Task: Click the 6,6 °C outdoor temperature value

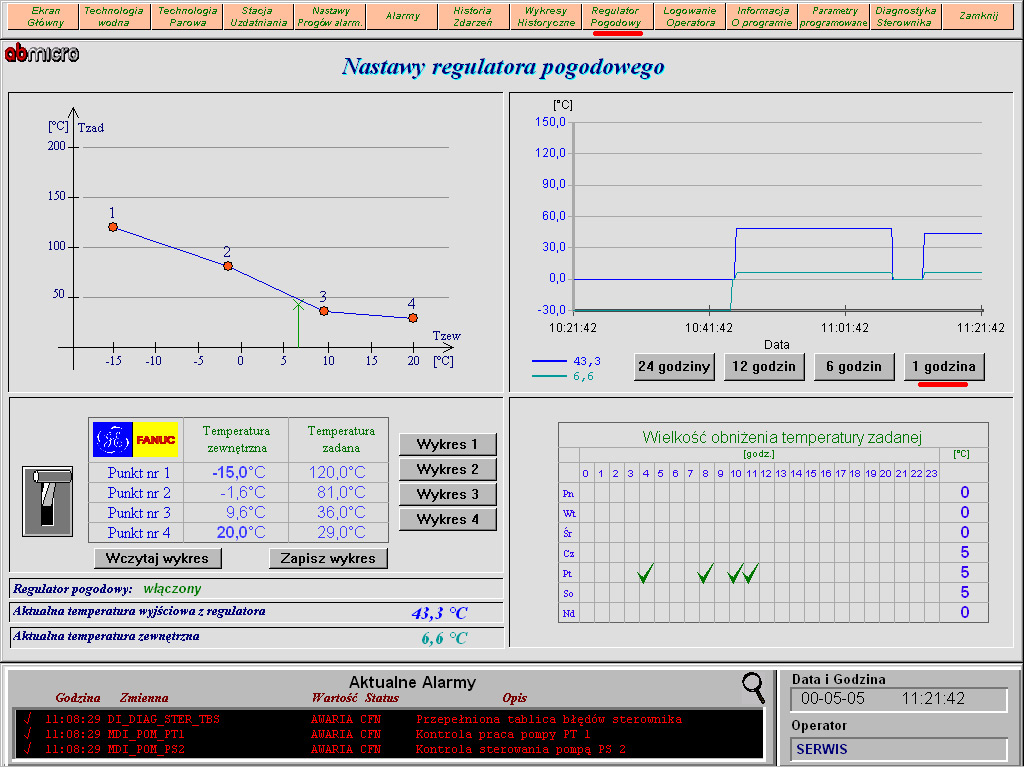Action: tap(444, 638)
